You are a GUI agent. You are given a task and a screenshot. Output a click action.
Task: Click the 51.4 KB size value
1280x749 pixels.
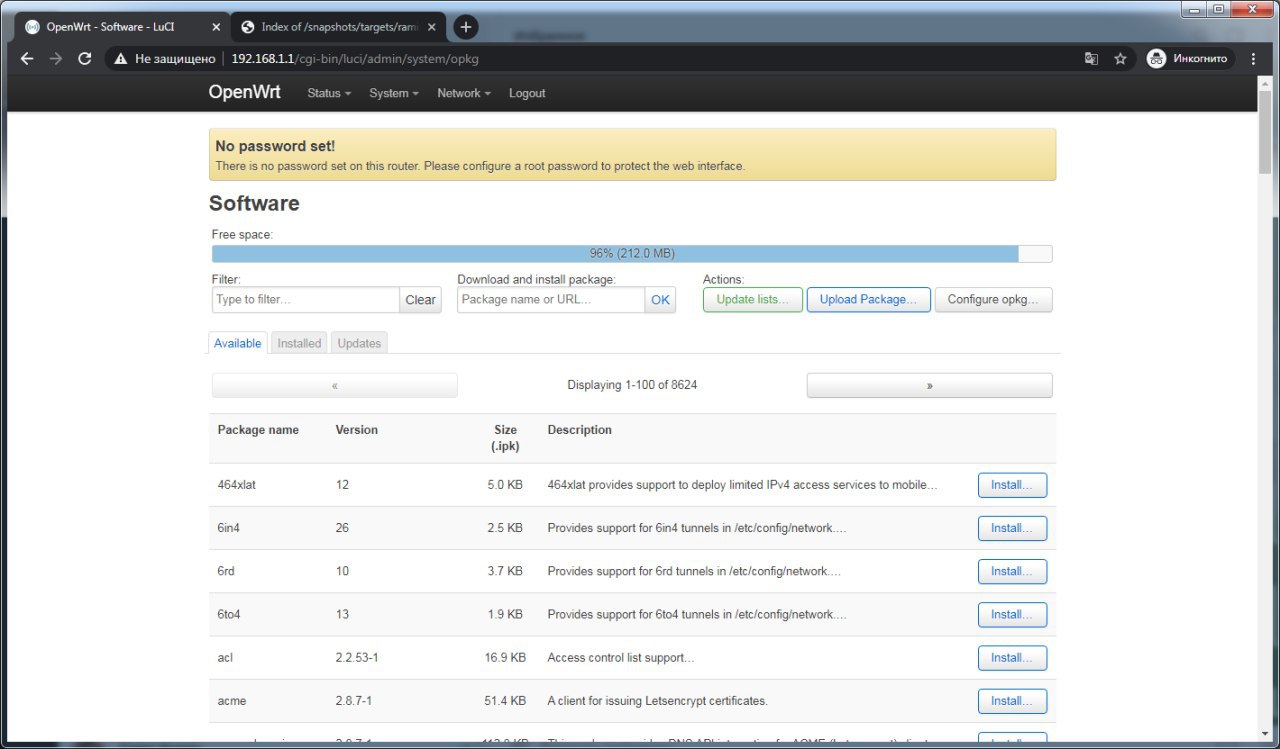[x=505, y=701]
